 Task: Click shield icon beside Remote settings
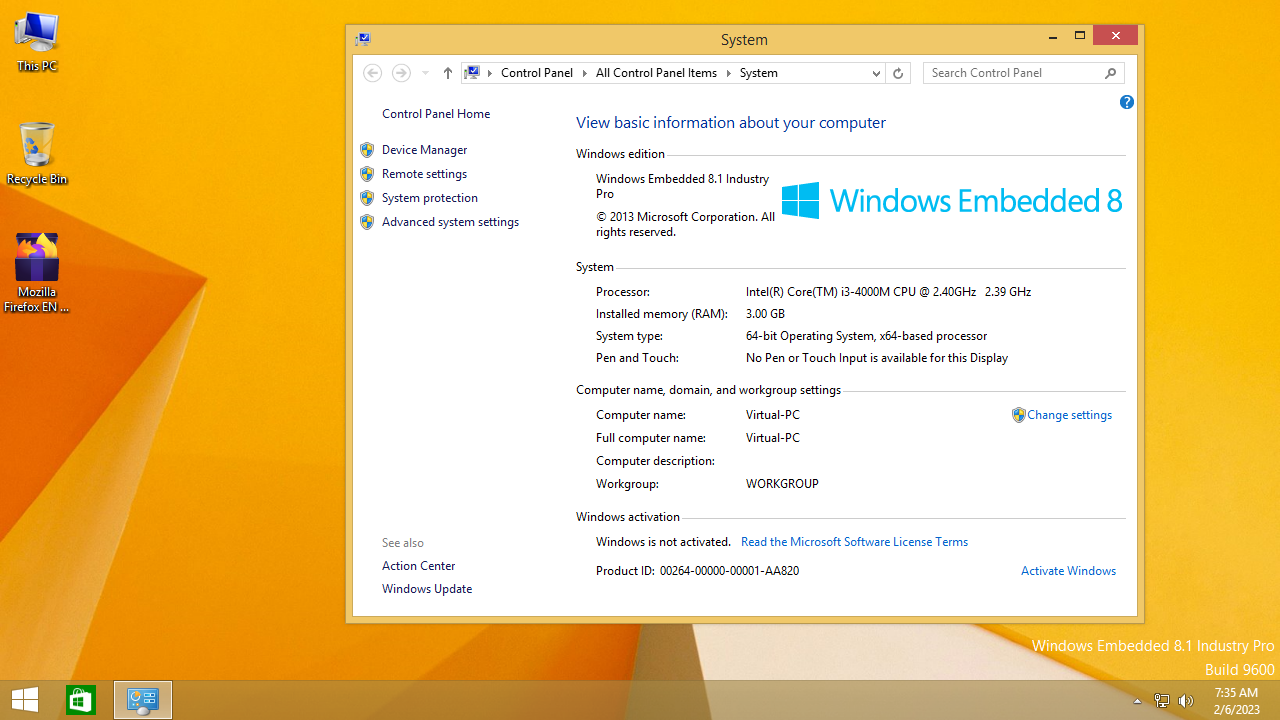pos(367,174)
